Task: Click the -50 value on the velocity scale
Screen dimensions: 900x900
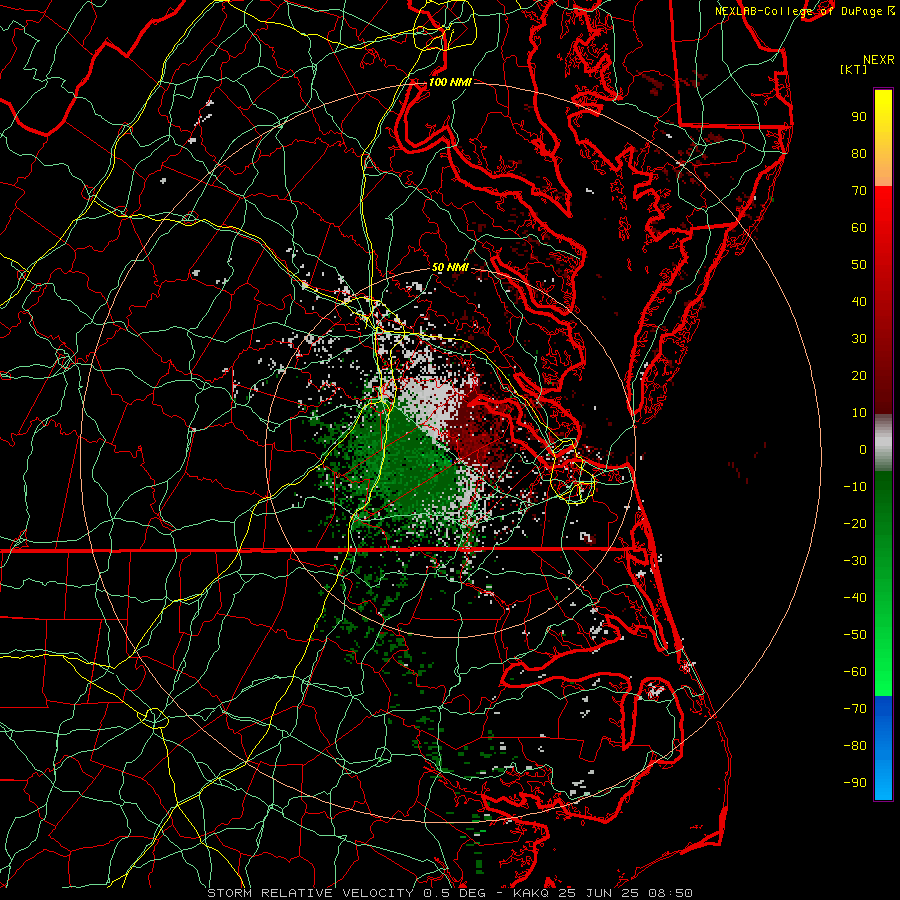Action: tap(855, 635)
